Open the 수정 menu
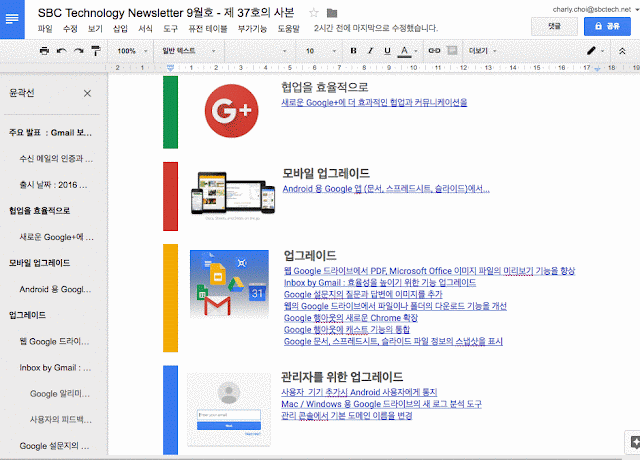 [70, 29]
